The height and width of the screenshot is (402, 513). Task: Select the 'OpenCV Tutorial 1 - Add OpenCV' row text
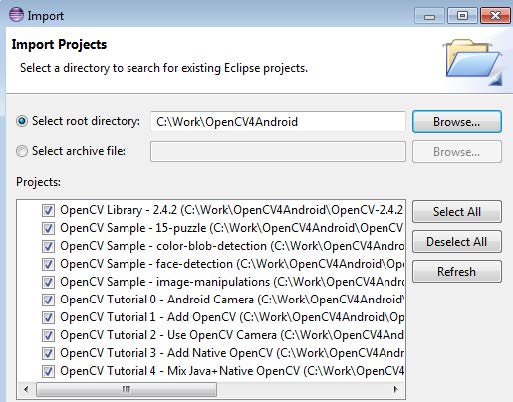[x=232, y=317]
